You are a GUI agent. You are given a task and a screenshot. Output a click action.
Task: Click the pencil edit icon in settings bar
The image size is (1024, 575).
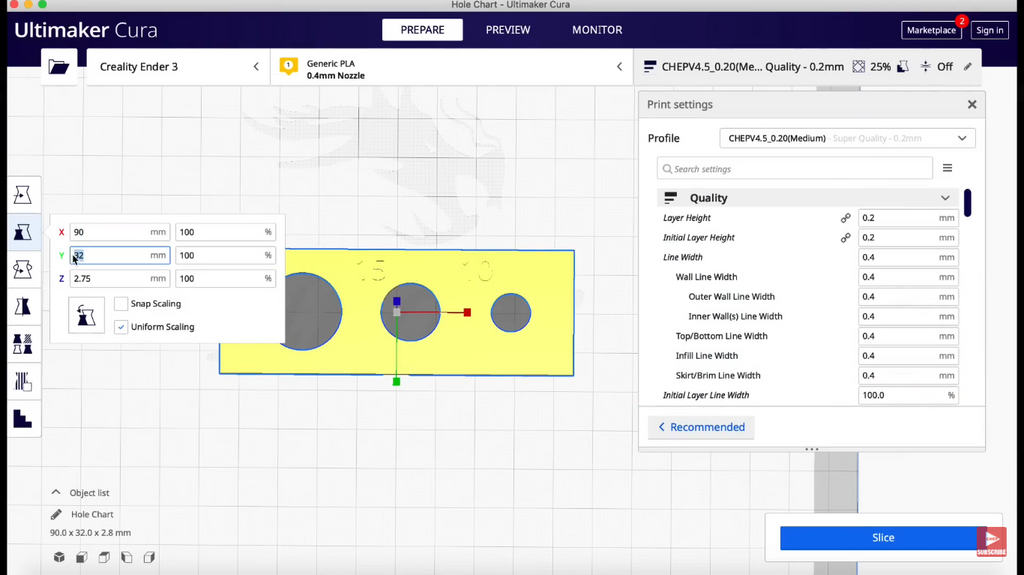[x=968, y=67]
